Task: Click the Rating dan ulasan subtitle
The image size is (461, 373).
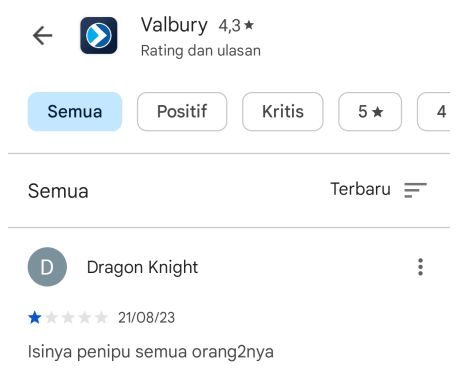Action: (x=201, y=51)
